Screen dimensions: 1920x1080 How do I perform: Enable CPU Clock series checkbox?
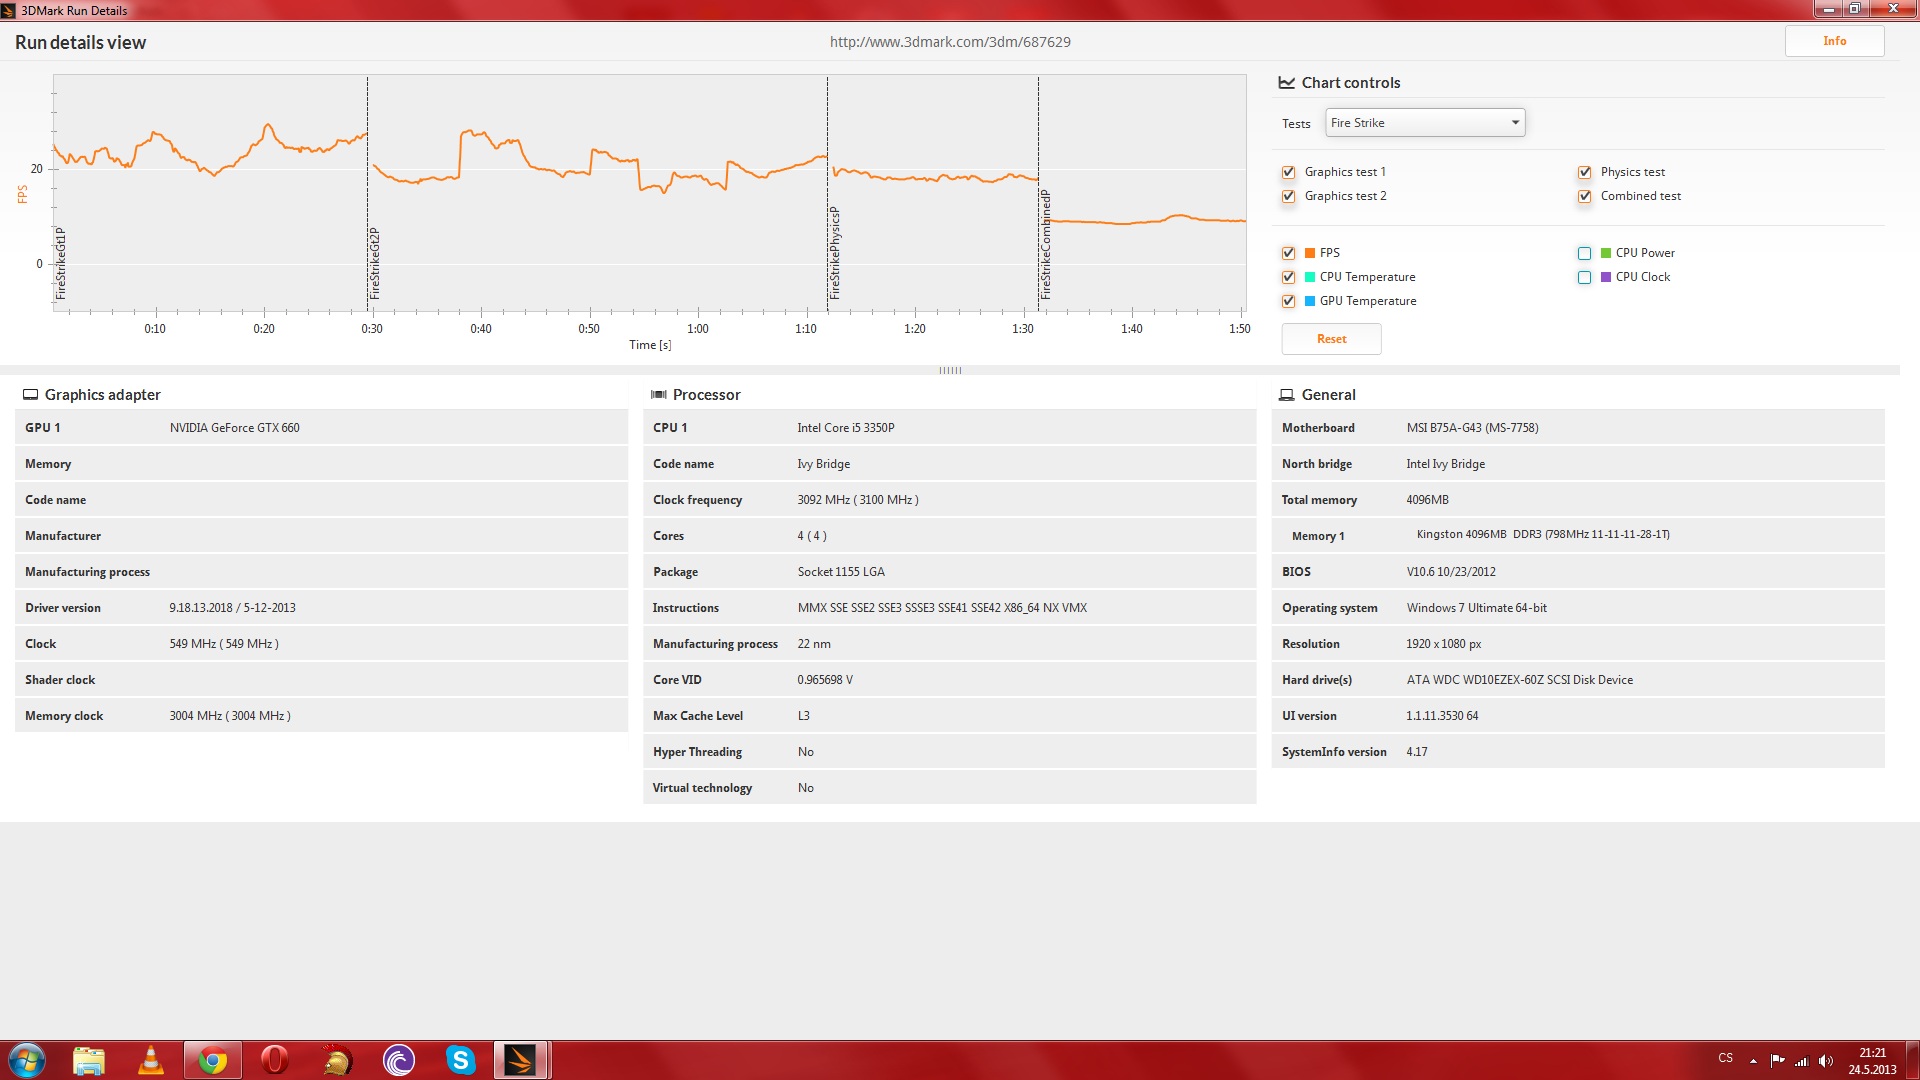pyautogui.click(x=1585, y=277)
